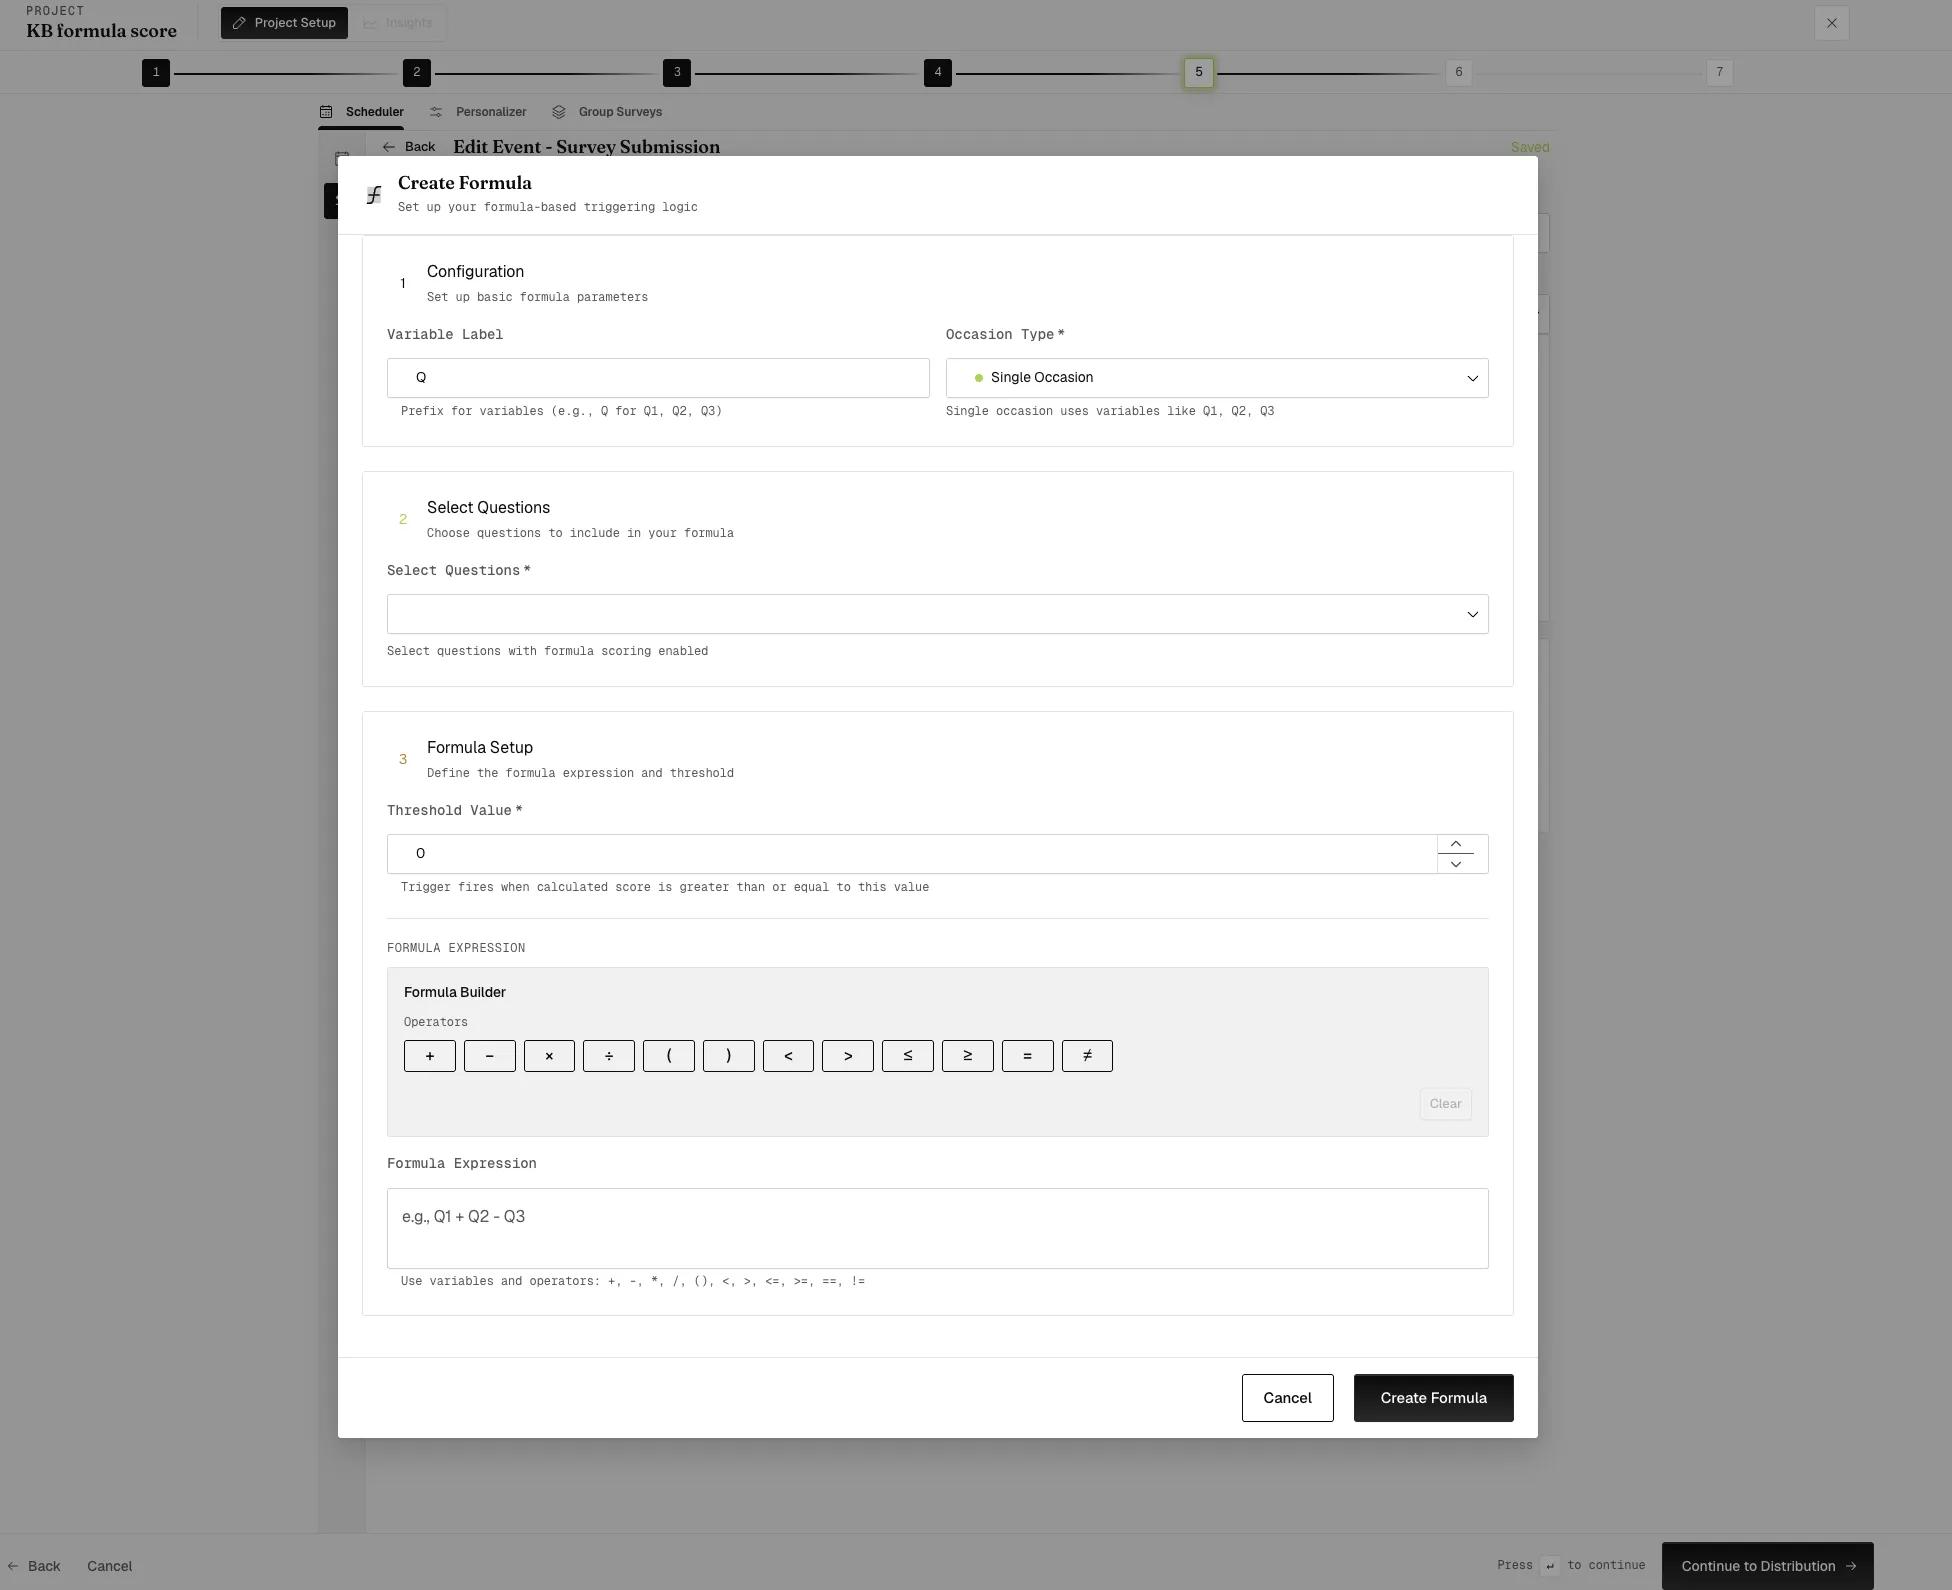
Task: Insert the not-equal operator
Action: point(1087,1056)
